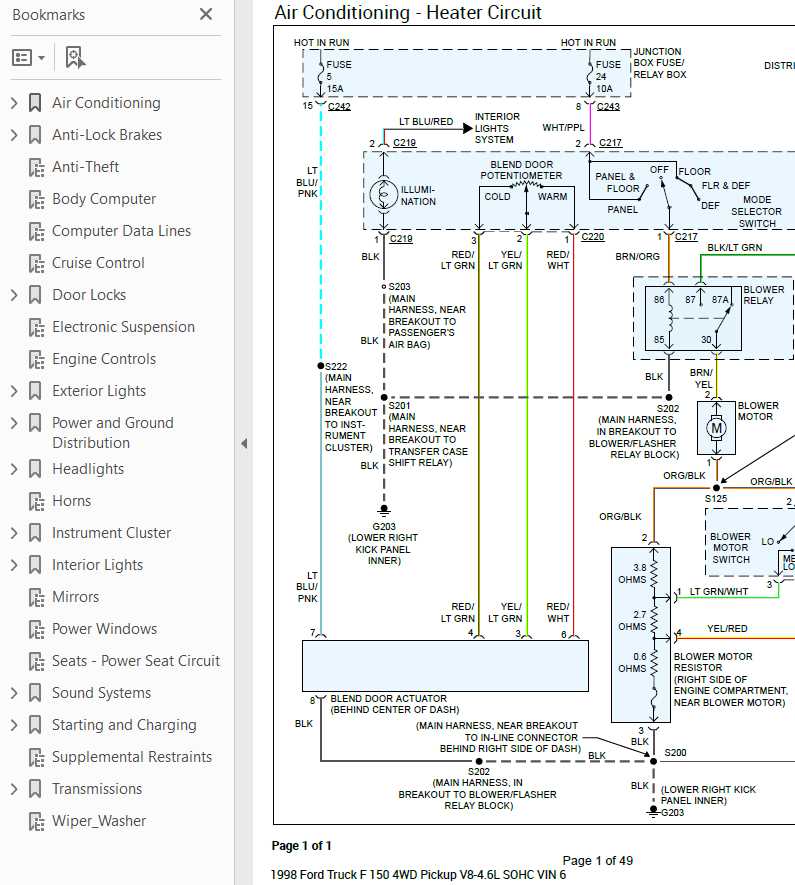Screen dimensions: 795x885
Task: Expand the Air Conditioning bookmark
Action: click(14, 103)
